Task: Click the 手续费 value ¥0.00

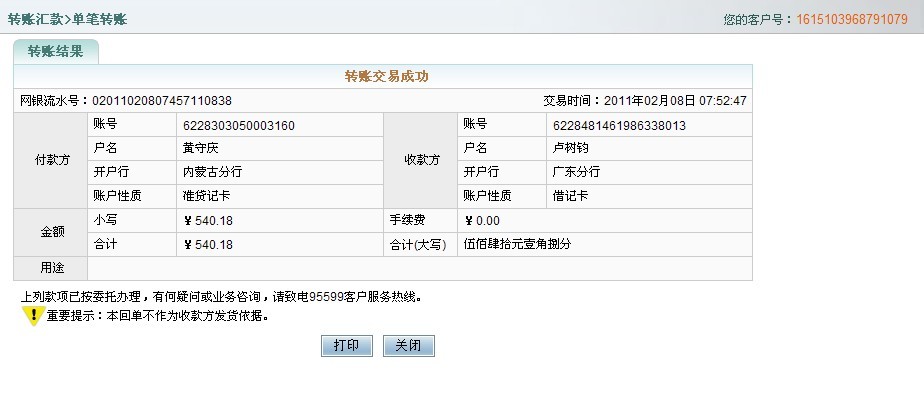Action: (x=482, y=220)
